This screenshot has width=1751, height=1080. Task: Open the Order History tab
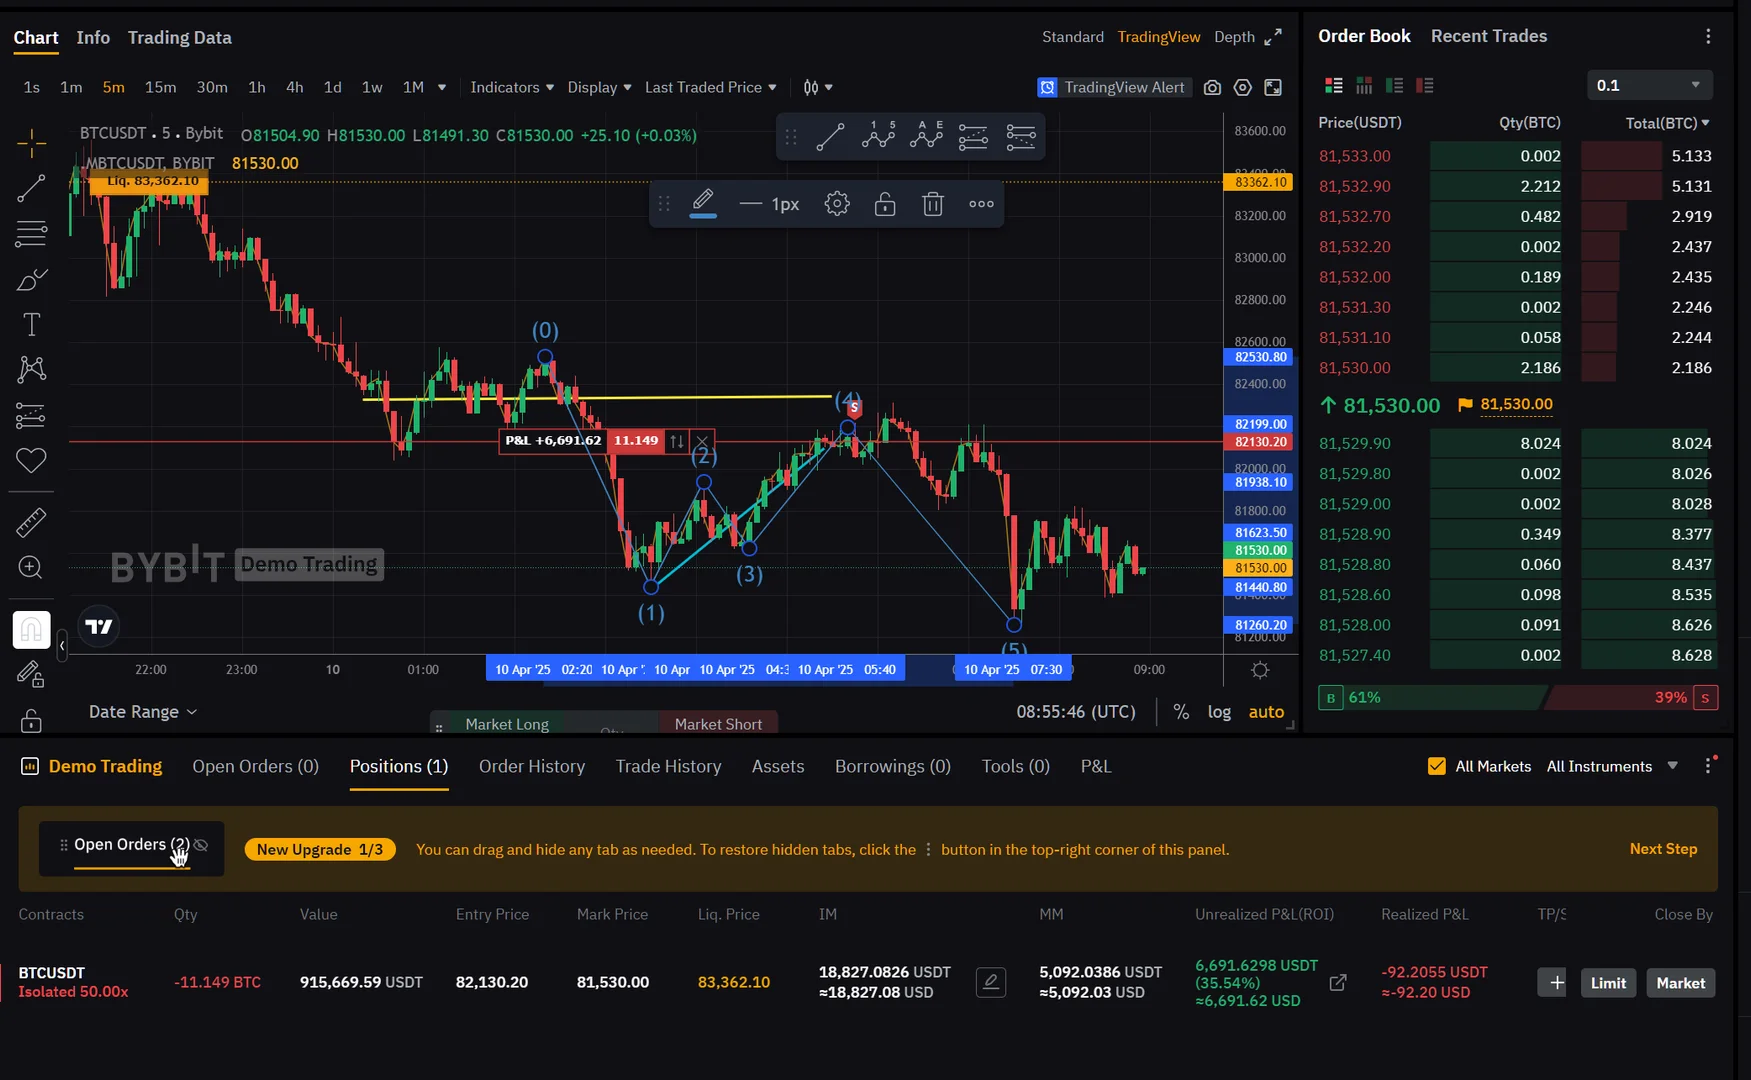point(532,766)
